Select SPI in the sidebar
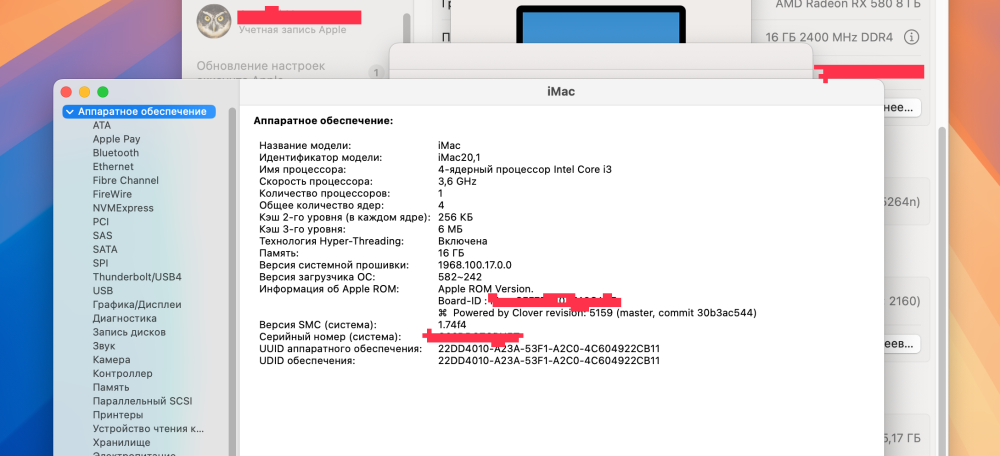Viewport: 1000px width, 456px height. click(x=100, y=263)
